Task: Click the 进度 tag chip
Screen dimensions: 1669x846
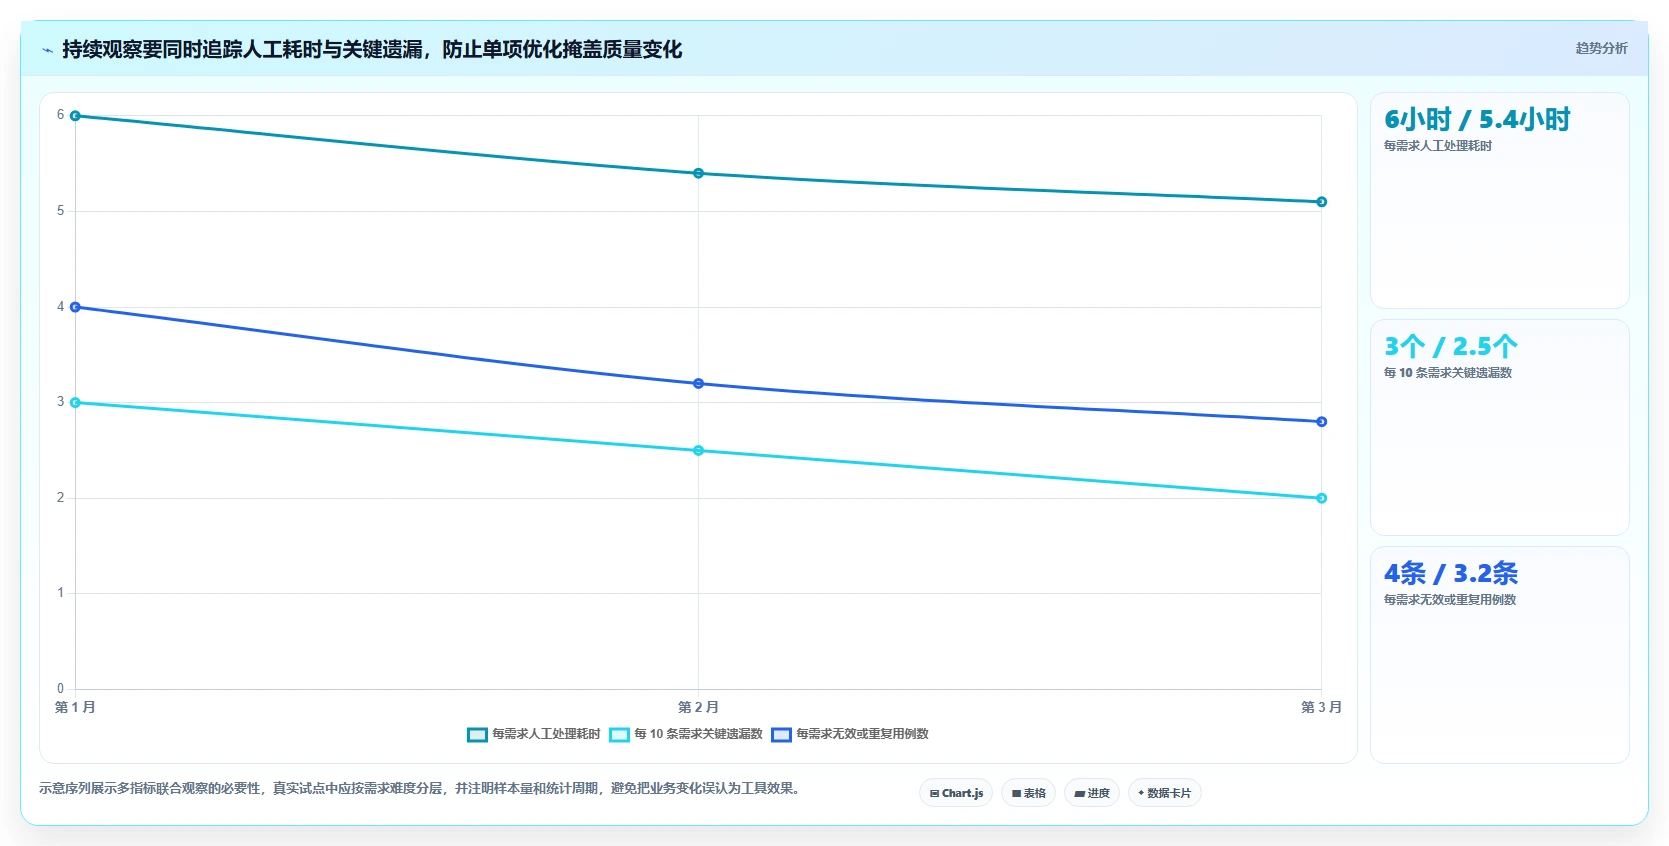Action: click(x=1092, y=793)
